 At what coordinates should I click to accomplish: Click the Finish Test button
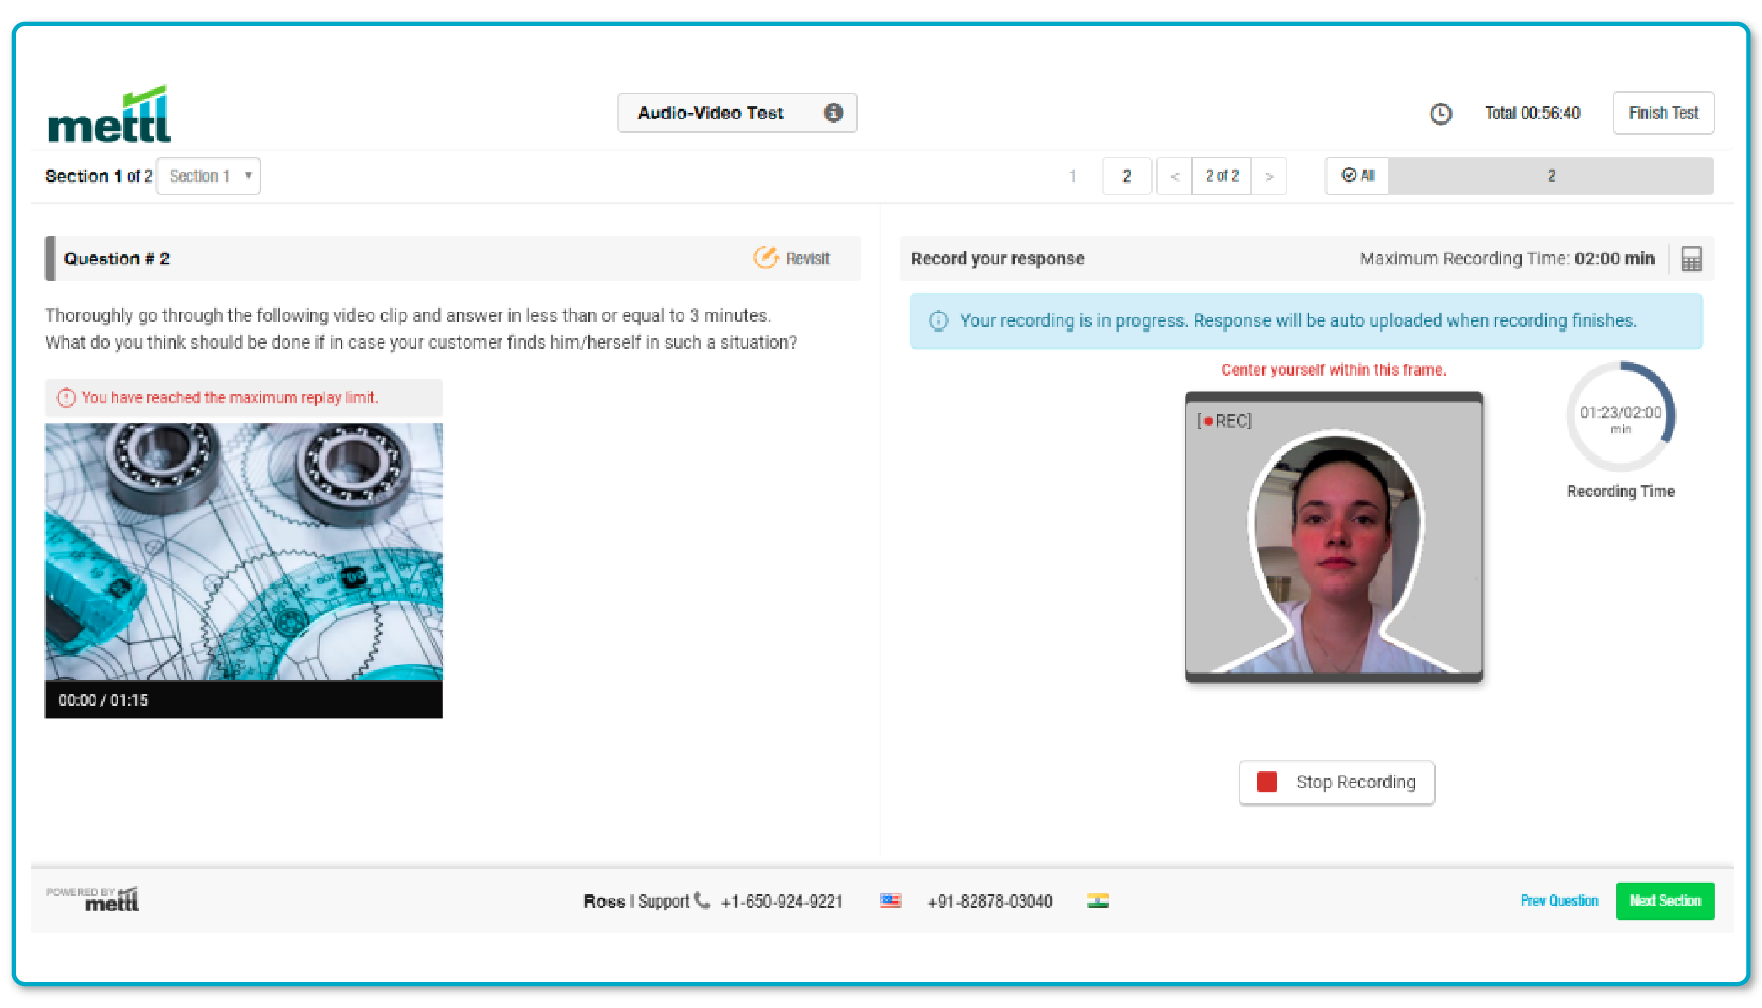click(x=1663, y=113)
